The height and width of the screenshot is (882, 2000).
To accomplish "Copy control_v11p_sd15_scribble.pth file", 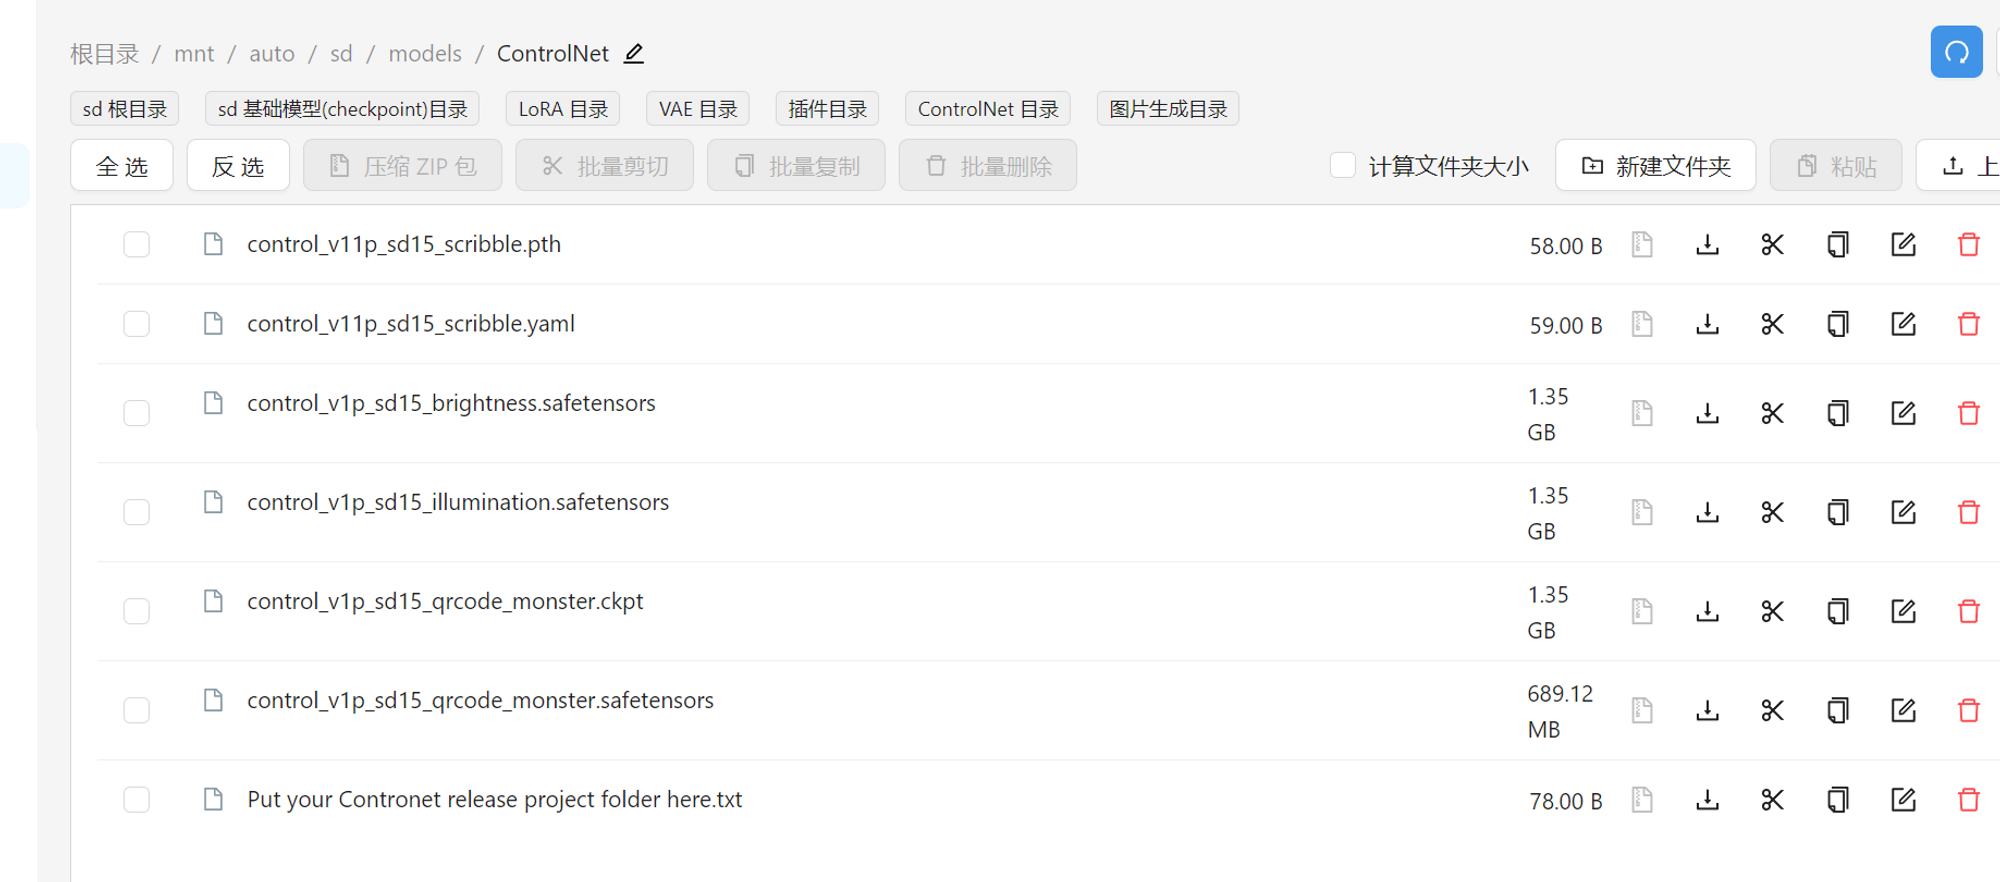I will click(x=1838, y=245).
